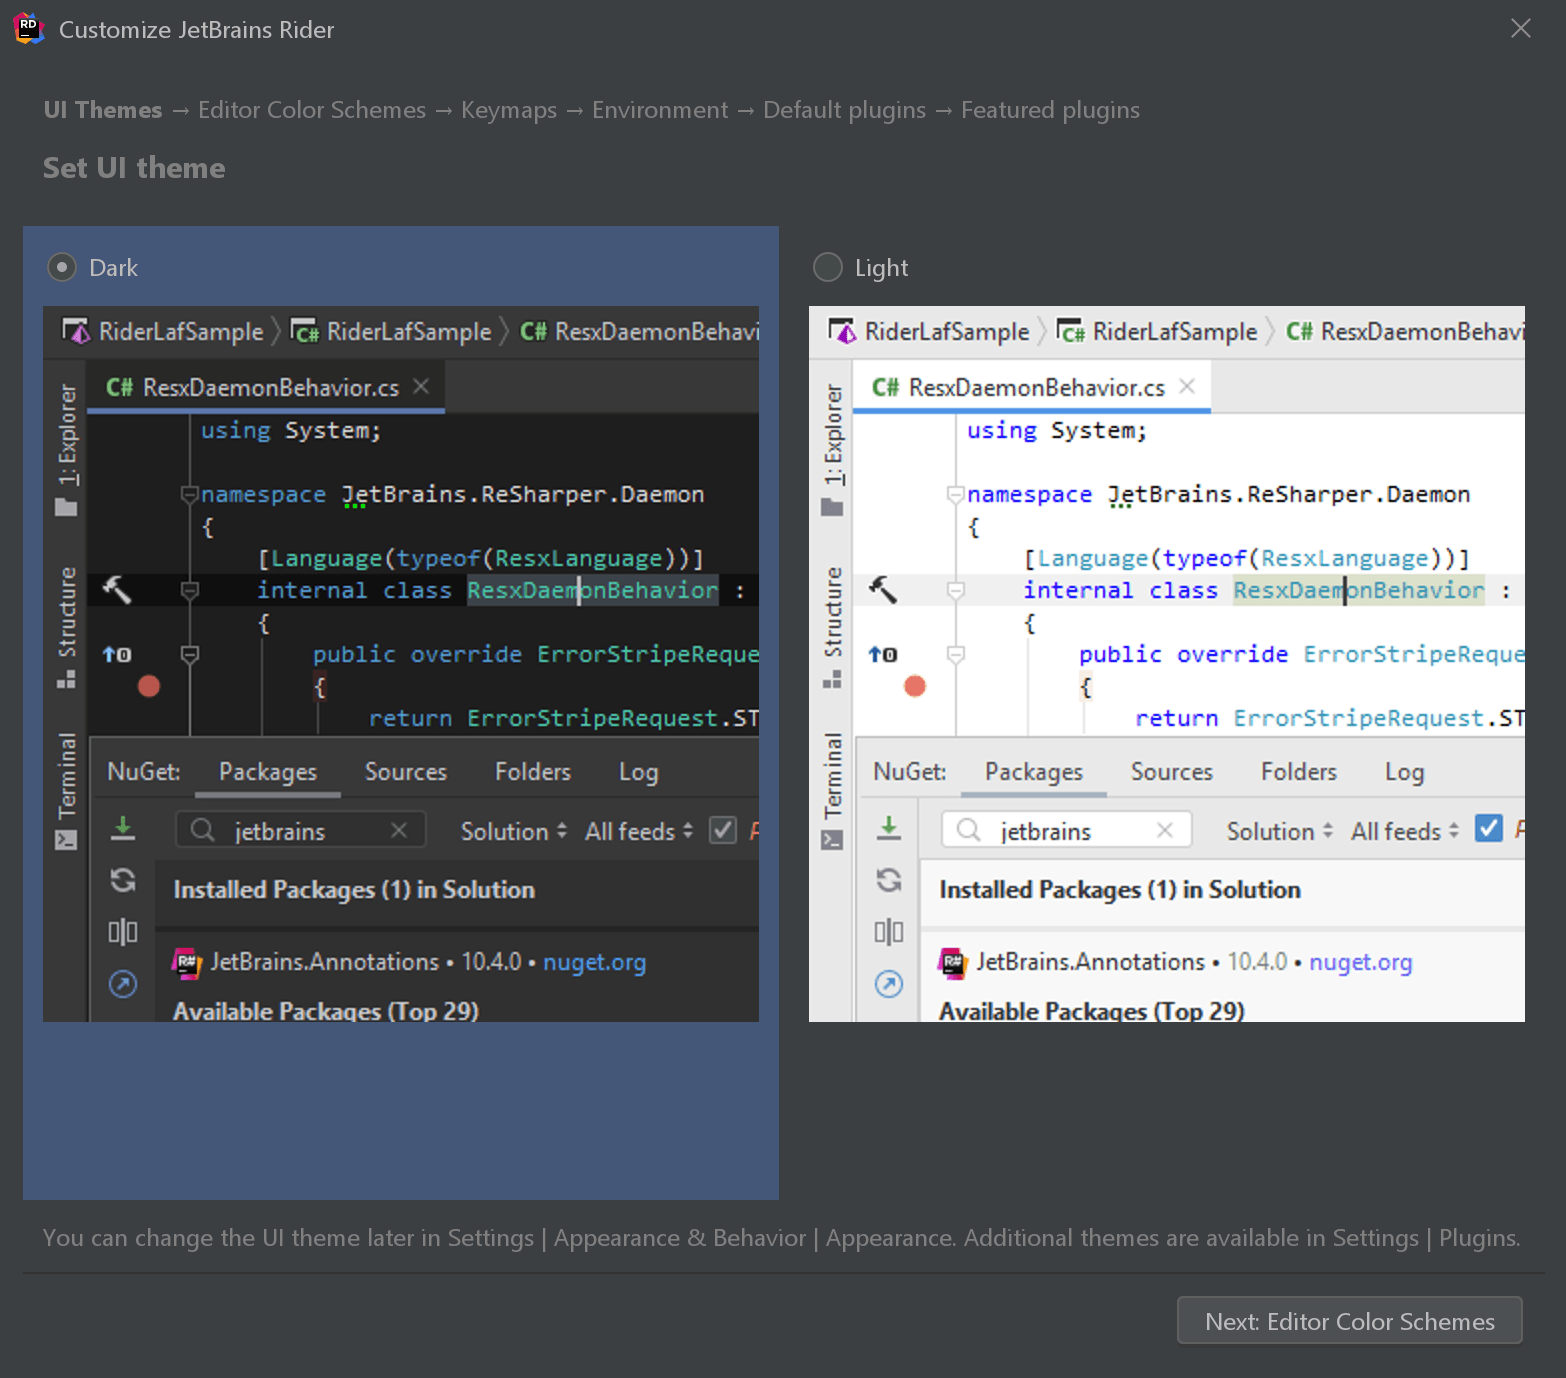Click the search magnifier icon in dark preview
This screenshot has height=1378, width=1566.
202,830
